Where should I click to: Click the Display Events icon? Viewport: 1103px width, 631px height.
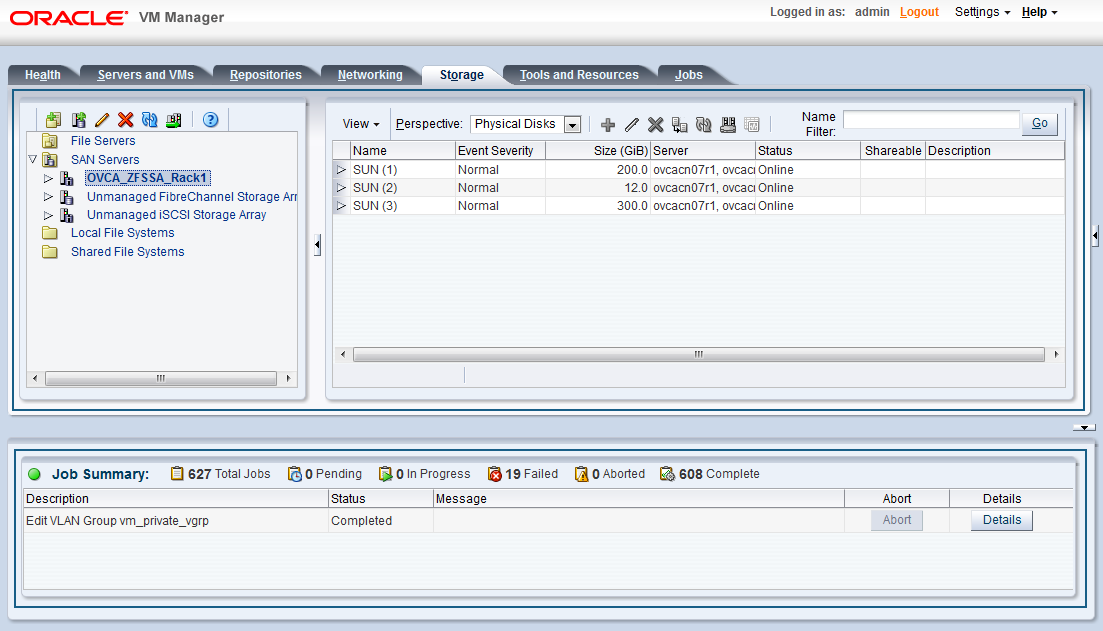(x=752, y=125)
